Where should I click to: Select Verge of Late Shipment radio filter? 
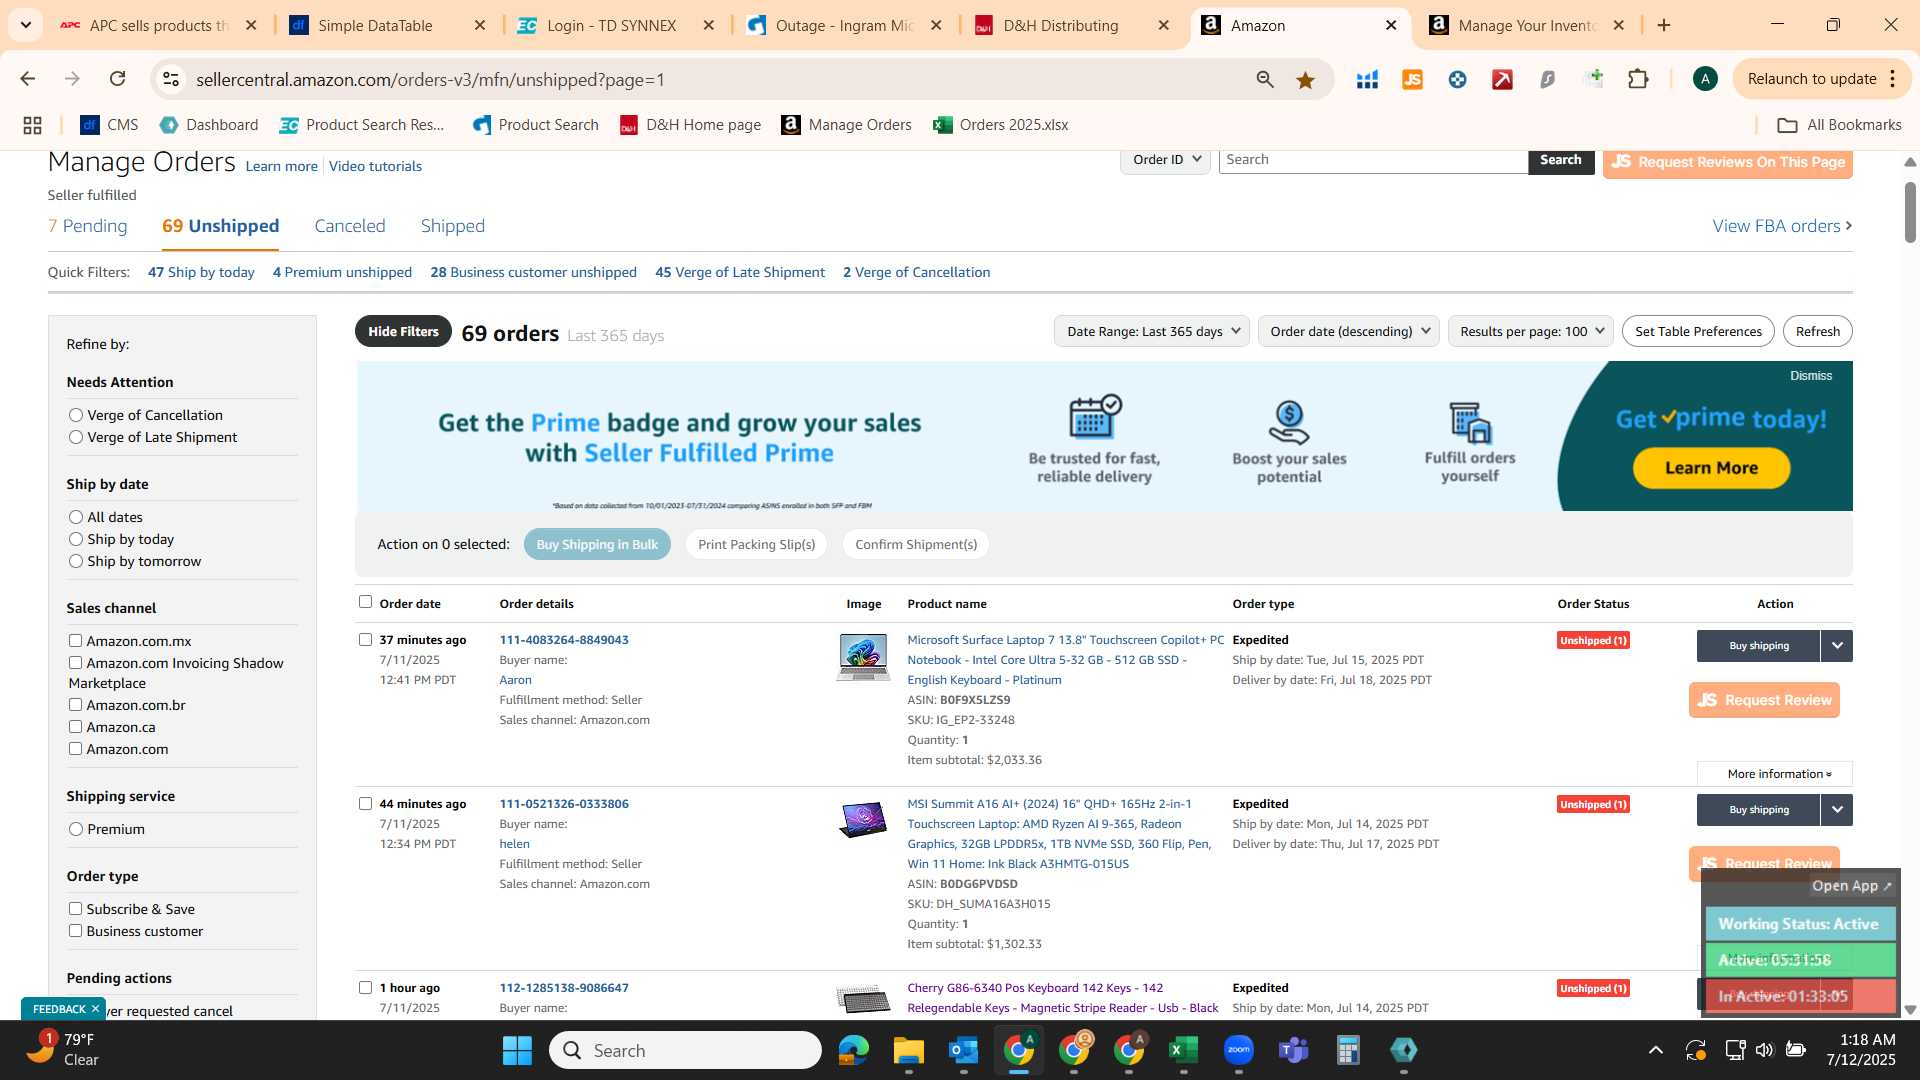click(x=75, y=436)
